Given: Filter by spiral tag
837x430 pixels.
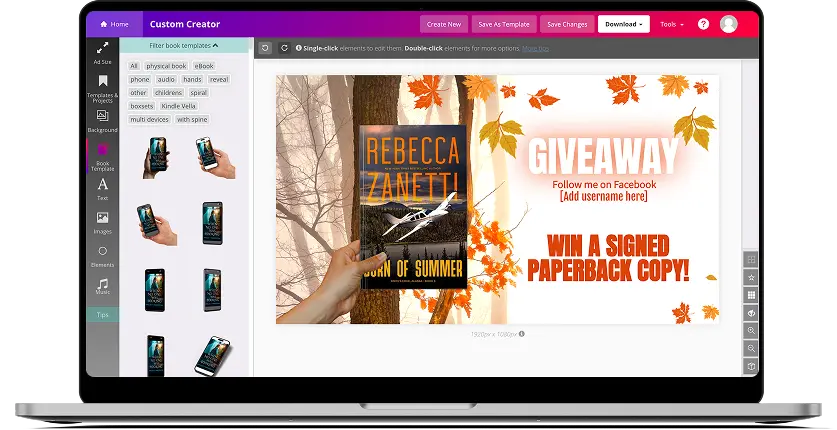Looking at the screenshot, I should 198,92.
